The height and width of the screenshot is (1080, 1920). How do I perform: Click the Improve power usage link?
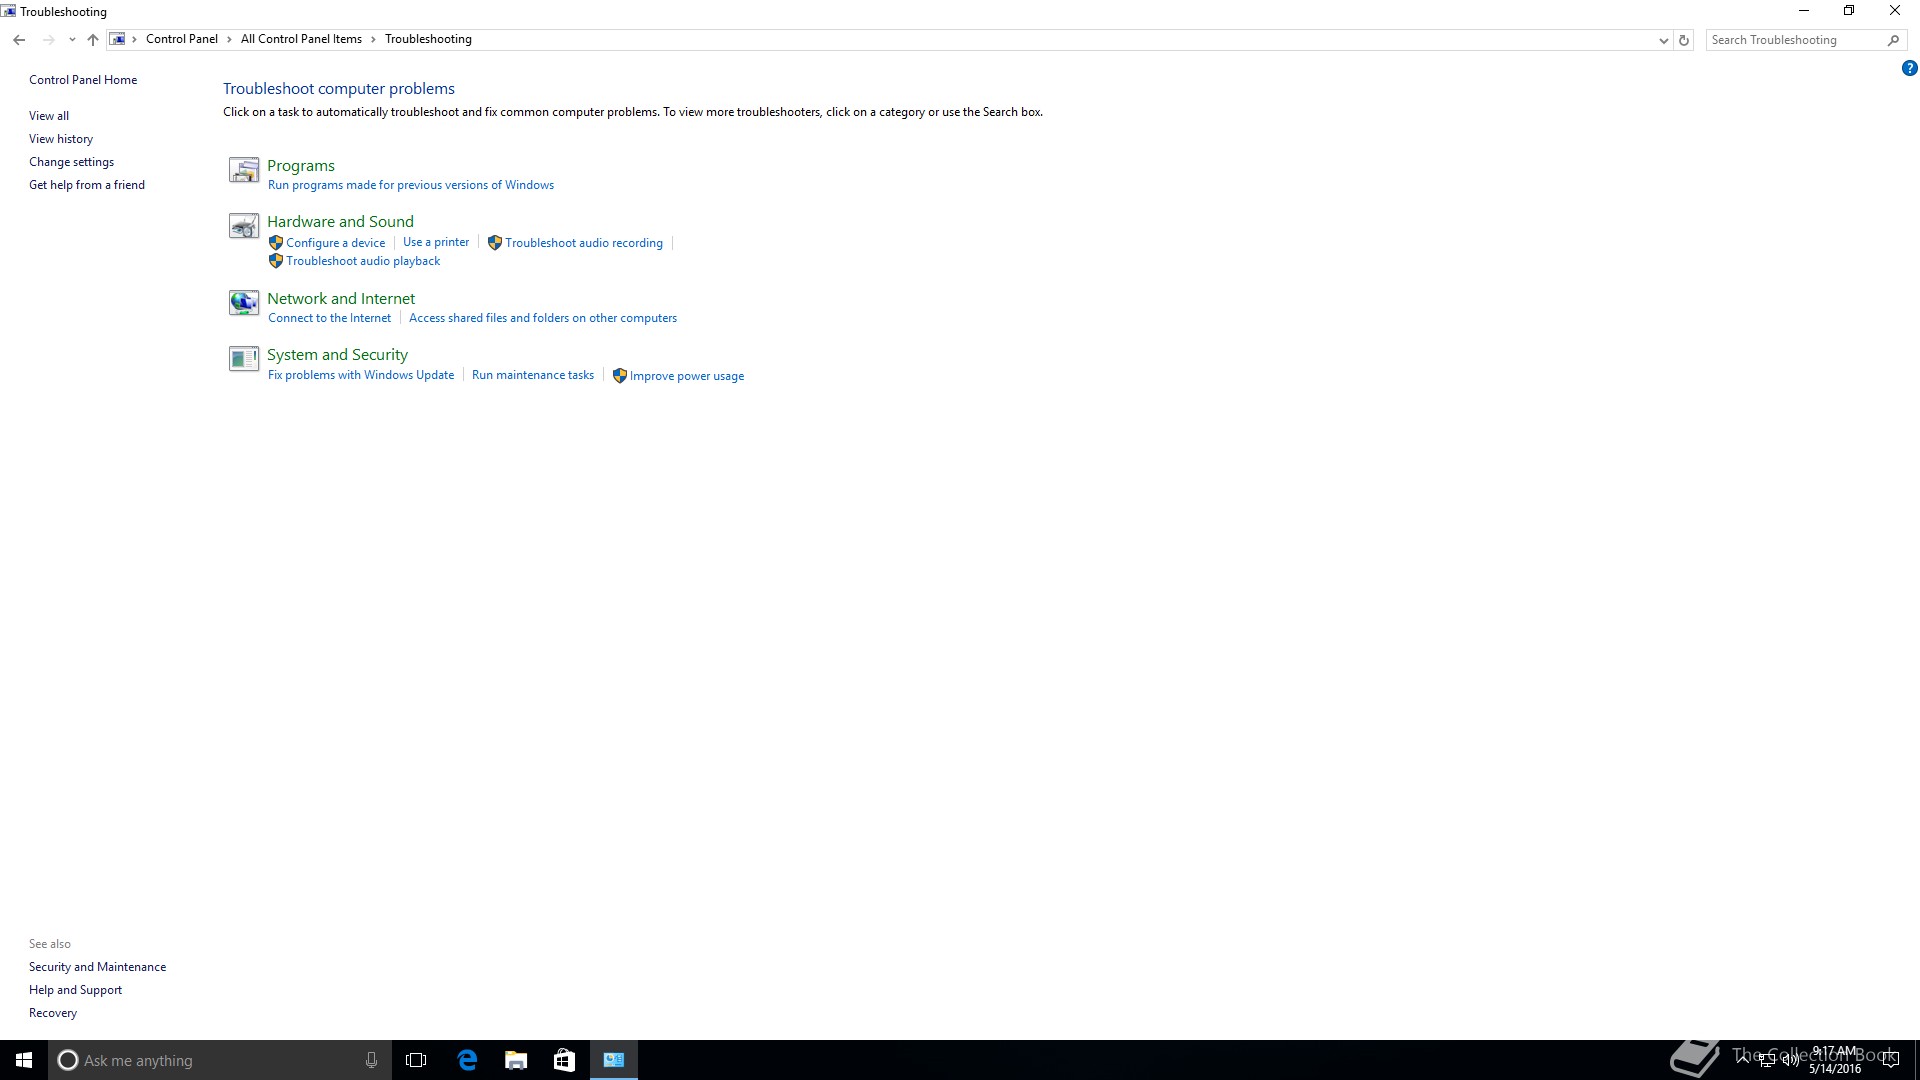[687, 376]
